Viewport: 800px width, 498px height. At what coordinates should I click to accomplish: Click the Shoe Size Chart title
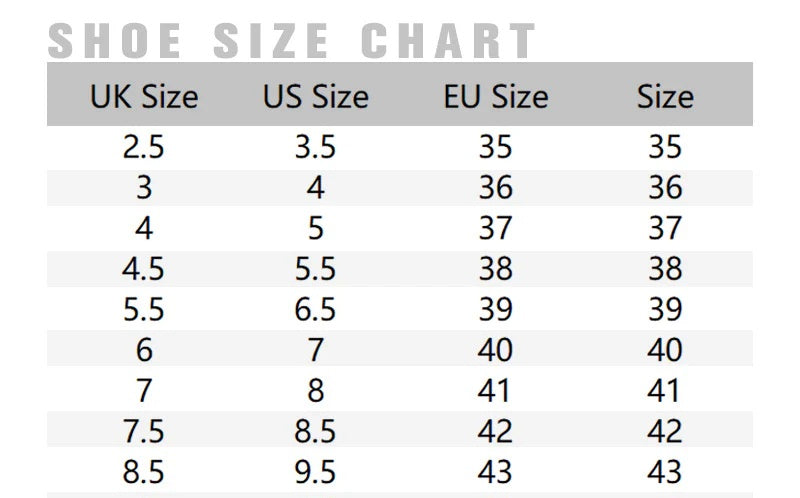pyautogui.click(x=292, y=41)
